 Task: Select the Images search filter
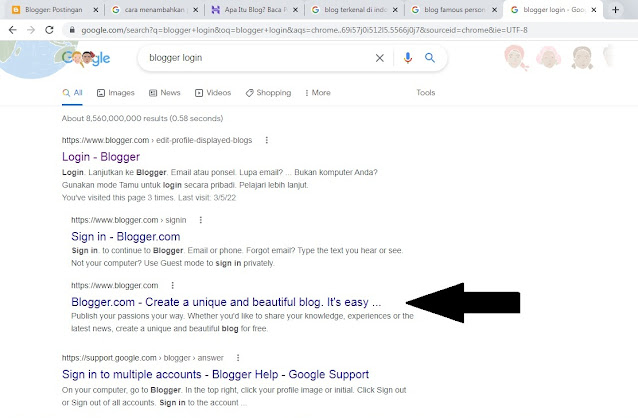(x=116, y=93)
